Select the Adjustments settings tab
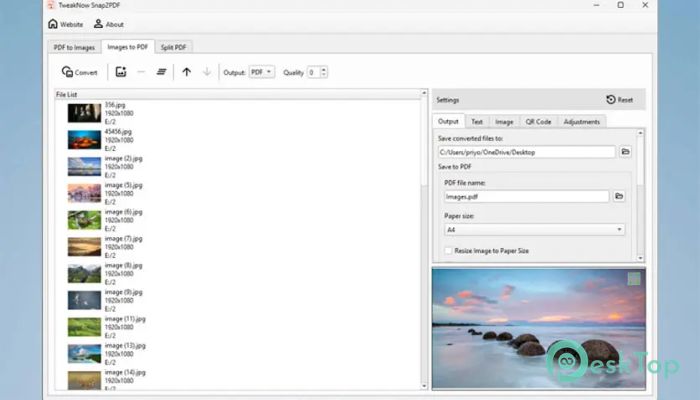The width and height of the screenshot is (700, 400). click(x=581, y=122)
